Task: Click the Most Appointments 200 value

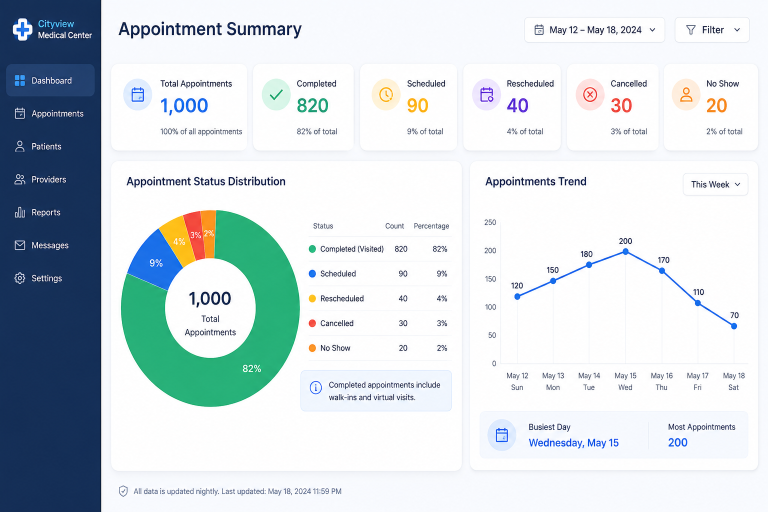Action: pyautogui.click(x=678, y=442)
